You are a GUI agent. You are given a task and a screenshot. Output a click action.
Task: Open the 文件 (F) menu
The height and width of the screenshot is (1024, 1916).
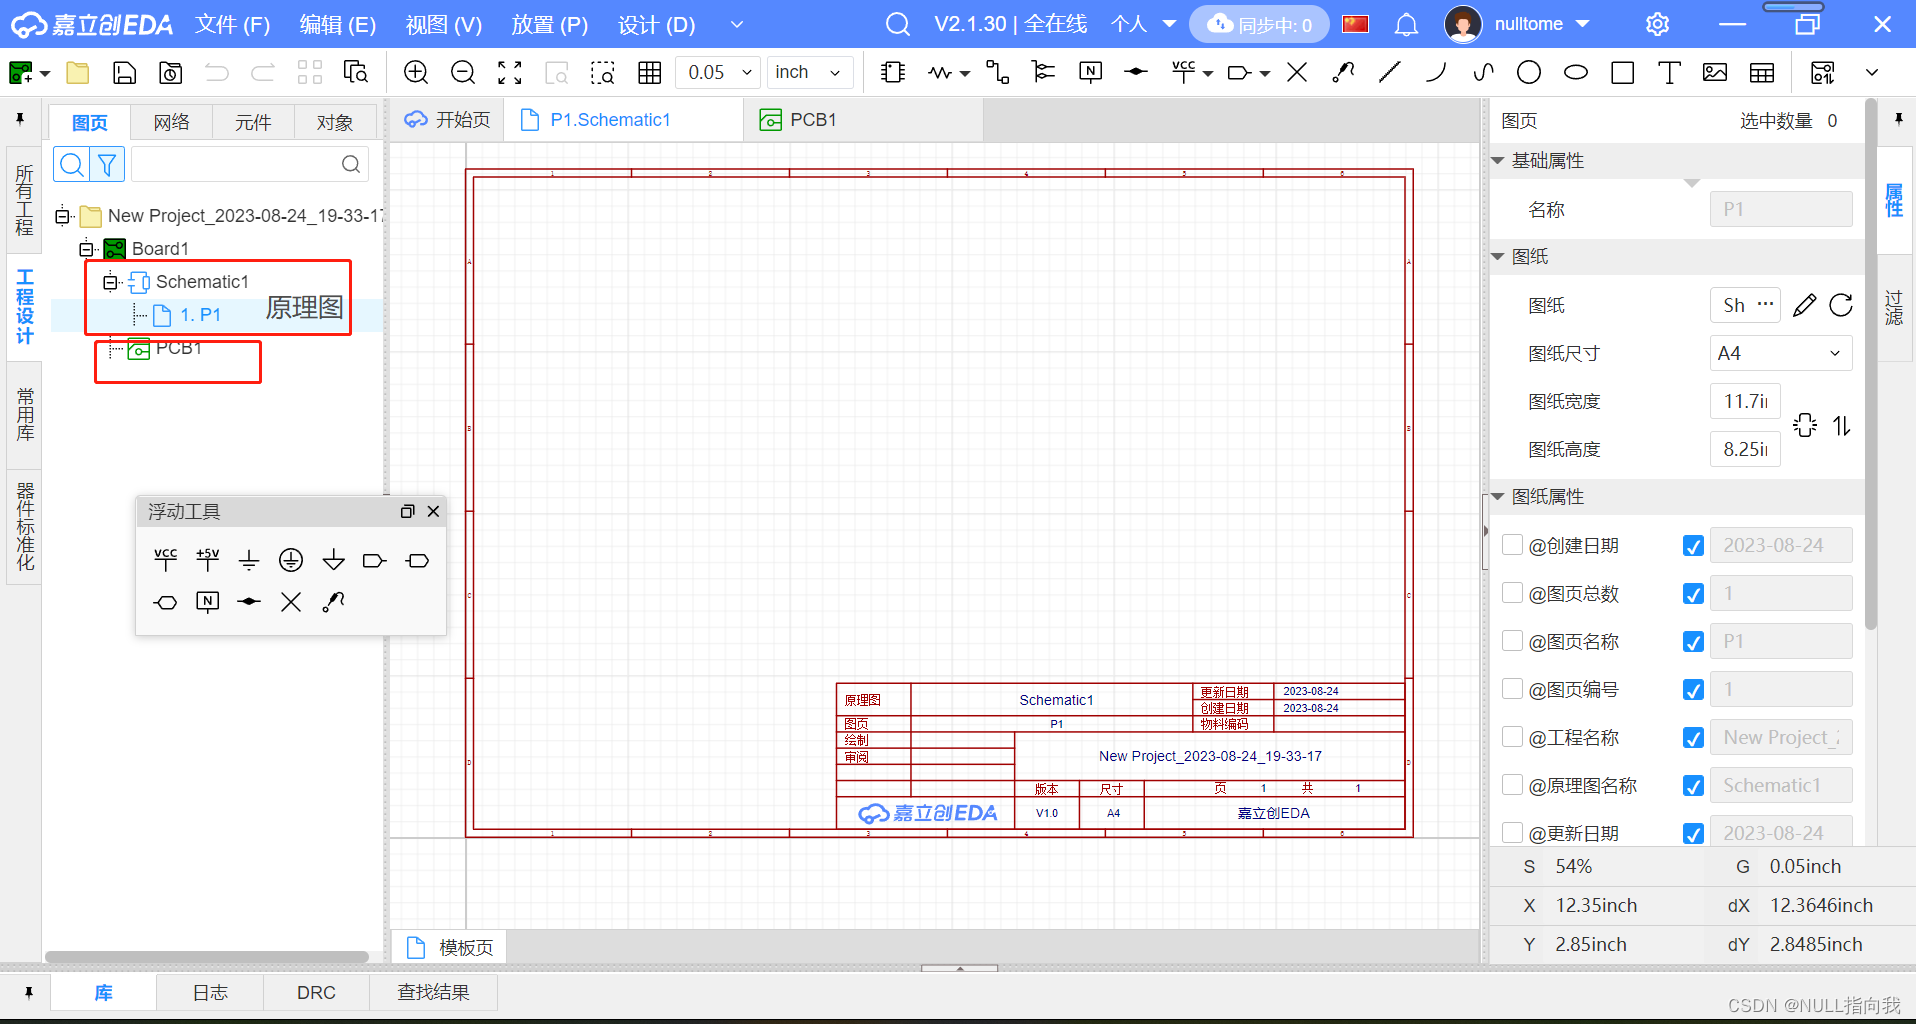[x=232, y=25]
